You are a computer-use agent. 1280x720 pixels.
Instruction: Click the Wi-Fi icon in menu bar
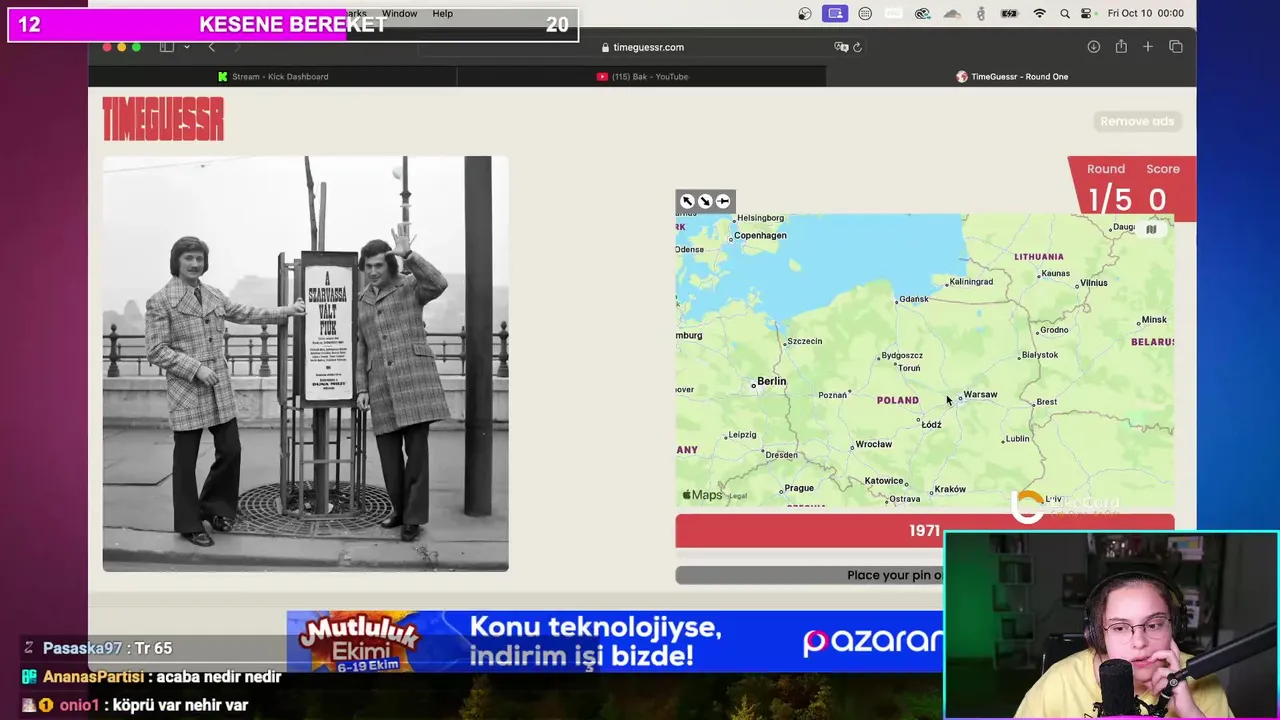1040,13
